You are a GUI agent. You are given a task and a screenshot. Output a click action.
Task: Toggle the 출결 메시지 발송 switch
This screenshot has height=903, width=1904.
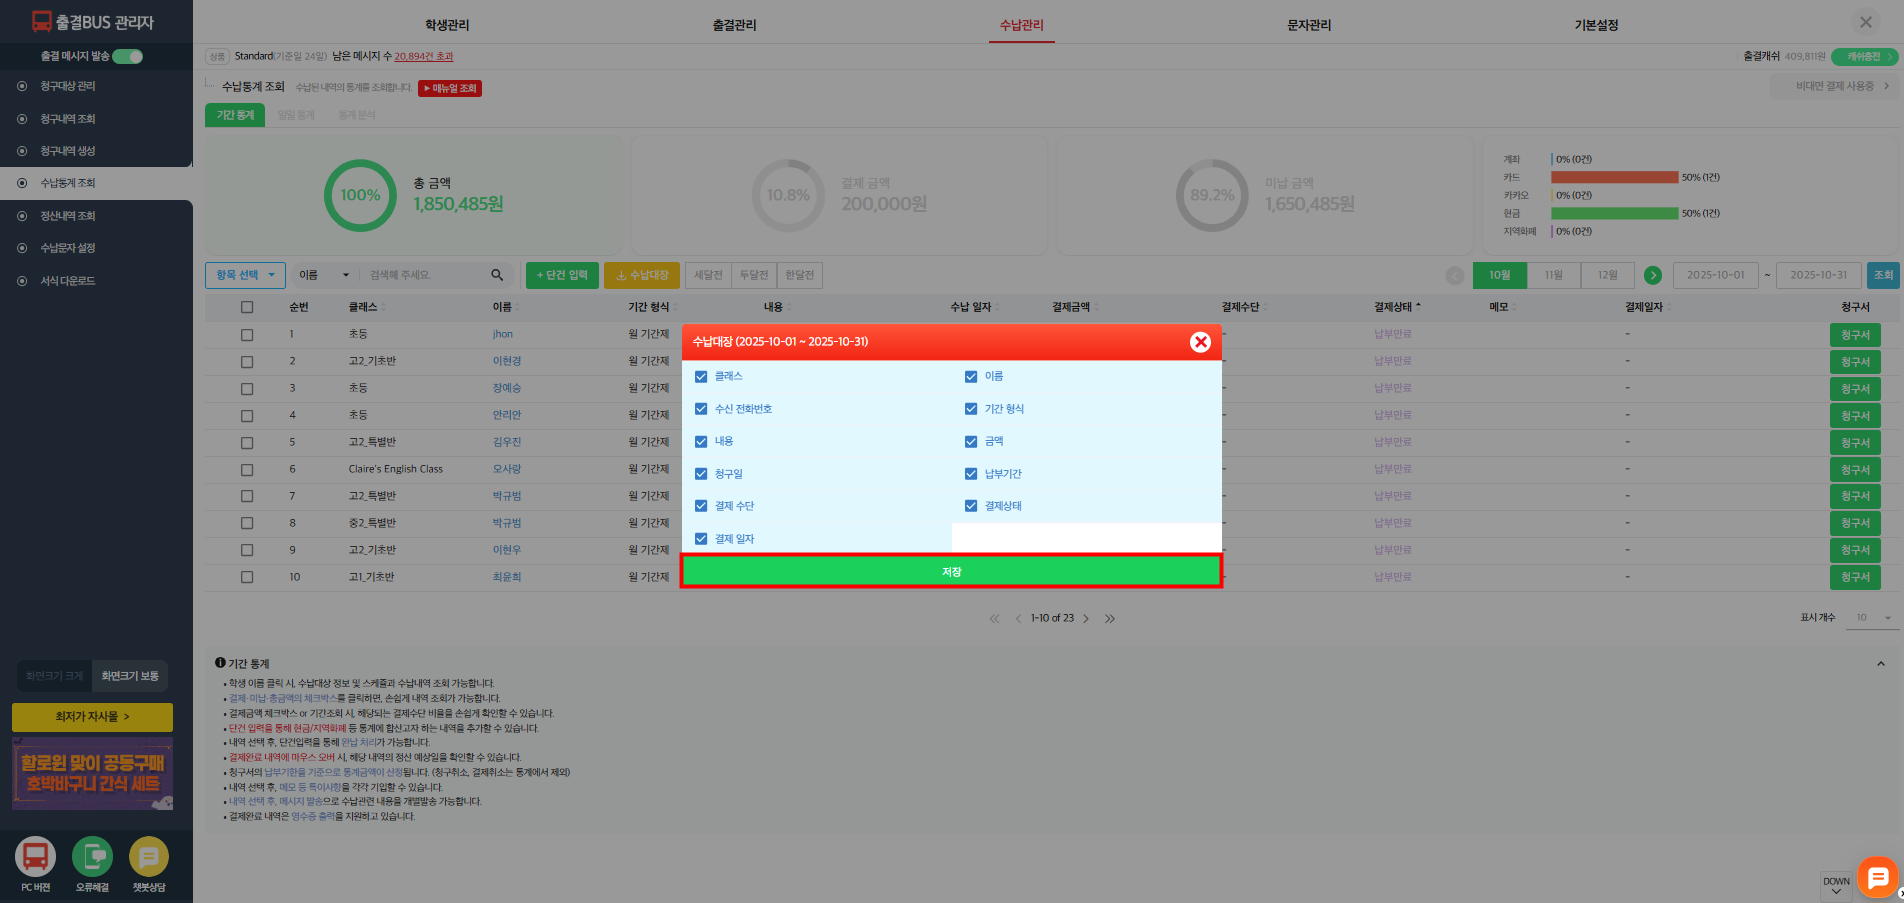pos(127,57)
